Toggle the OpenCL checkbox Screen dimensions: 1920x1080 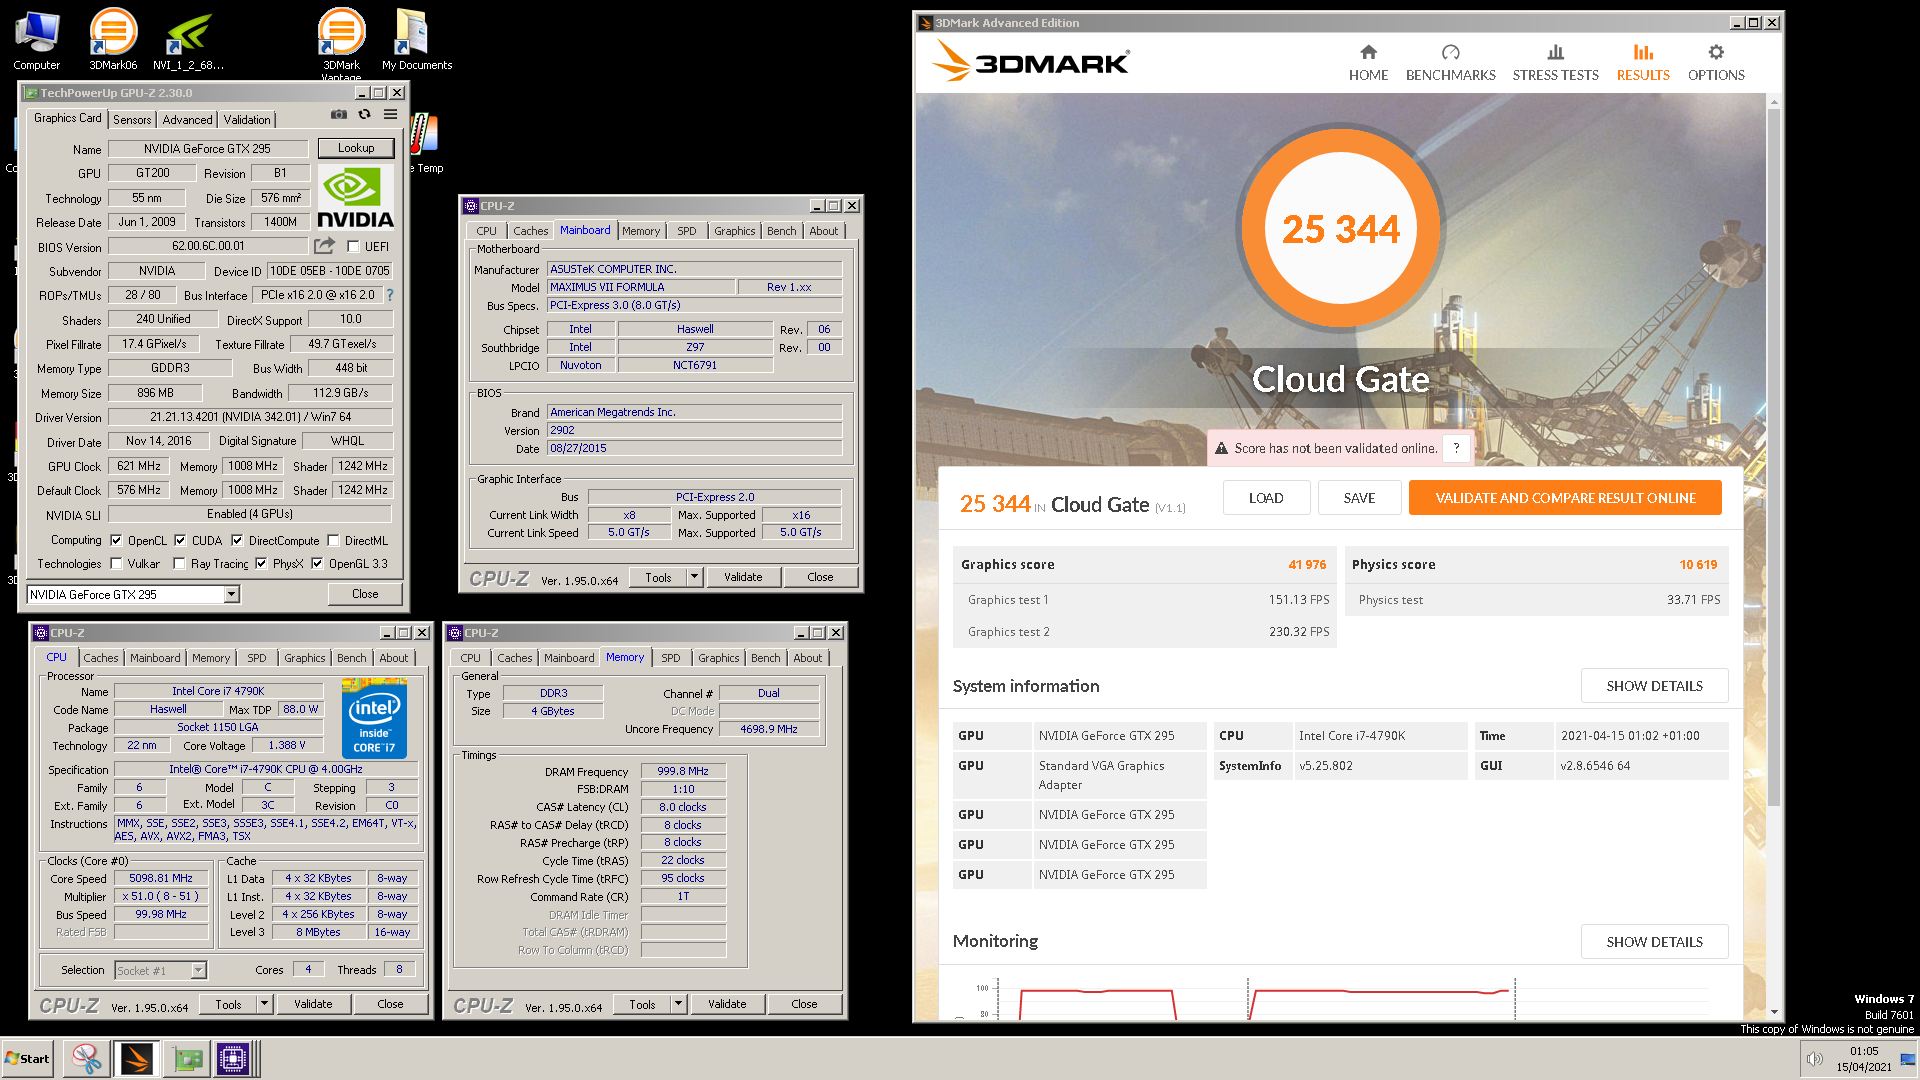[x=116, y=540]
